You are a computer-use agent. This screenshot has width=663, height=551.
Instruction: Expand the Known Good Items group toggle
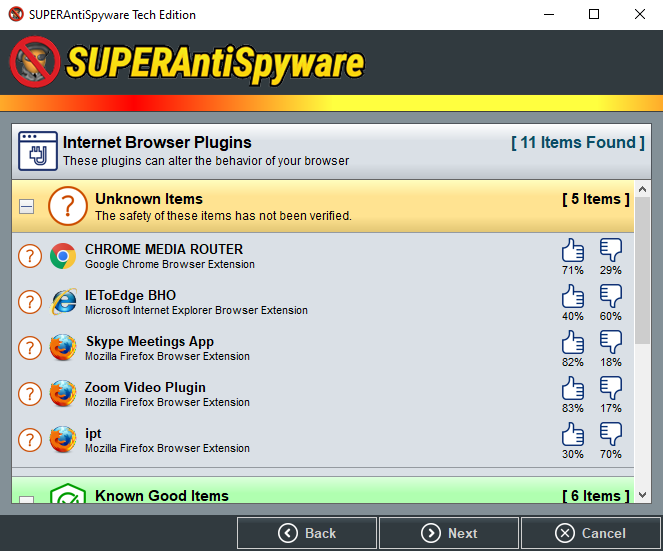27,500
